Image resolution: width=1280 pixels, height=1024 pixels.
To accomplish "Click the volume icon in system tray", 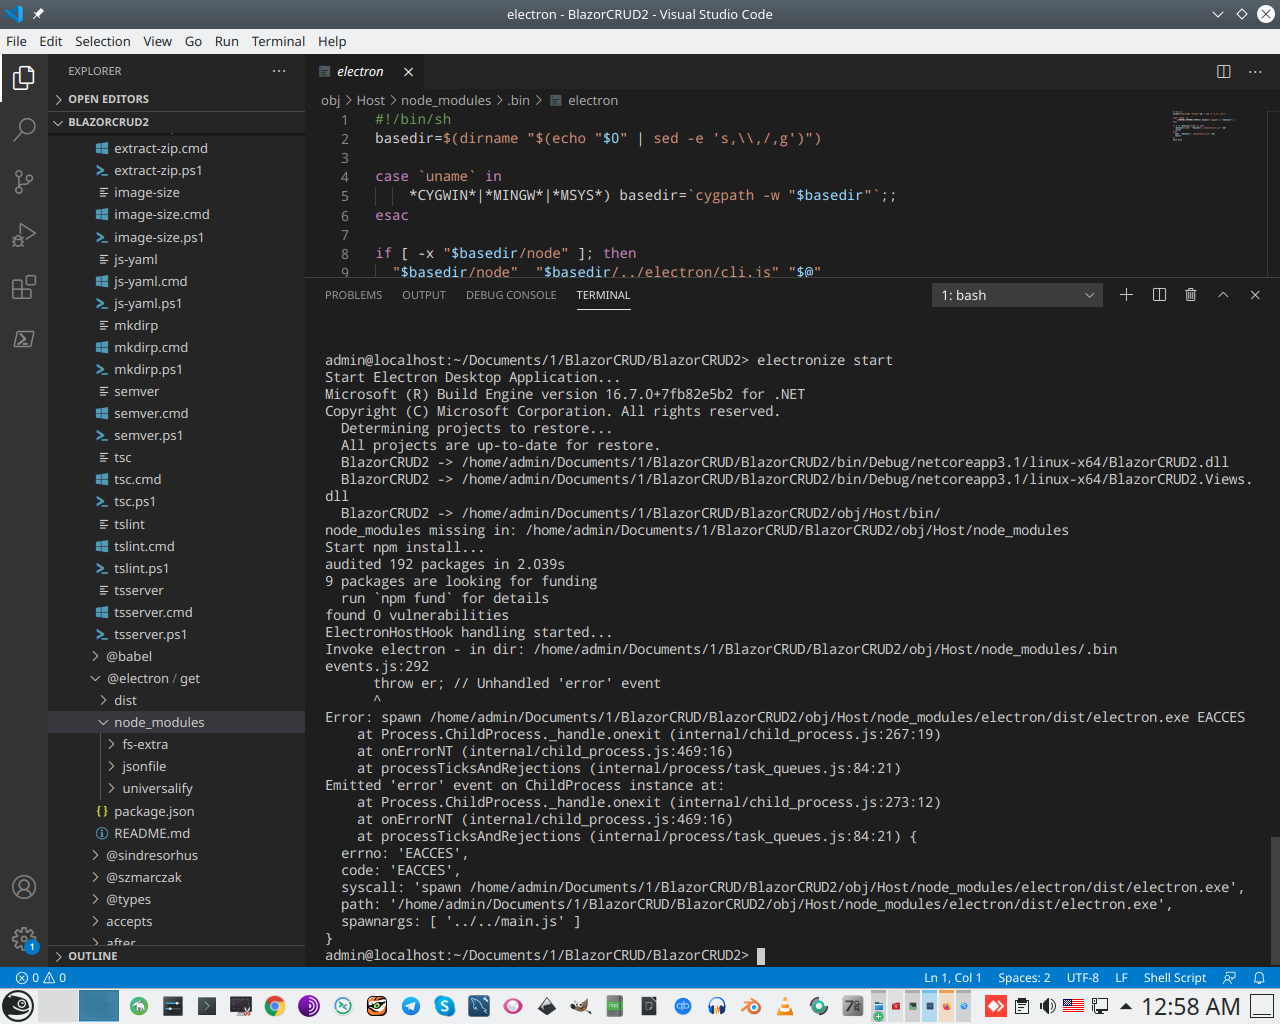I will [x=1047, y=1006].
